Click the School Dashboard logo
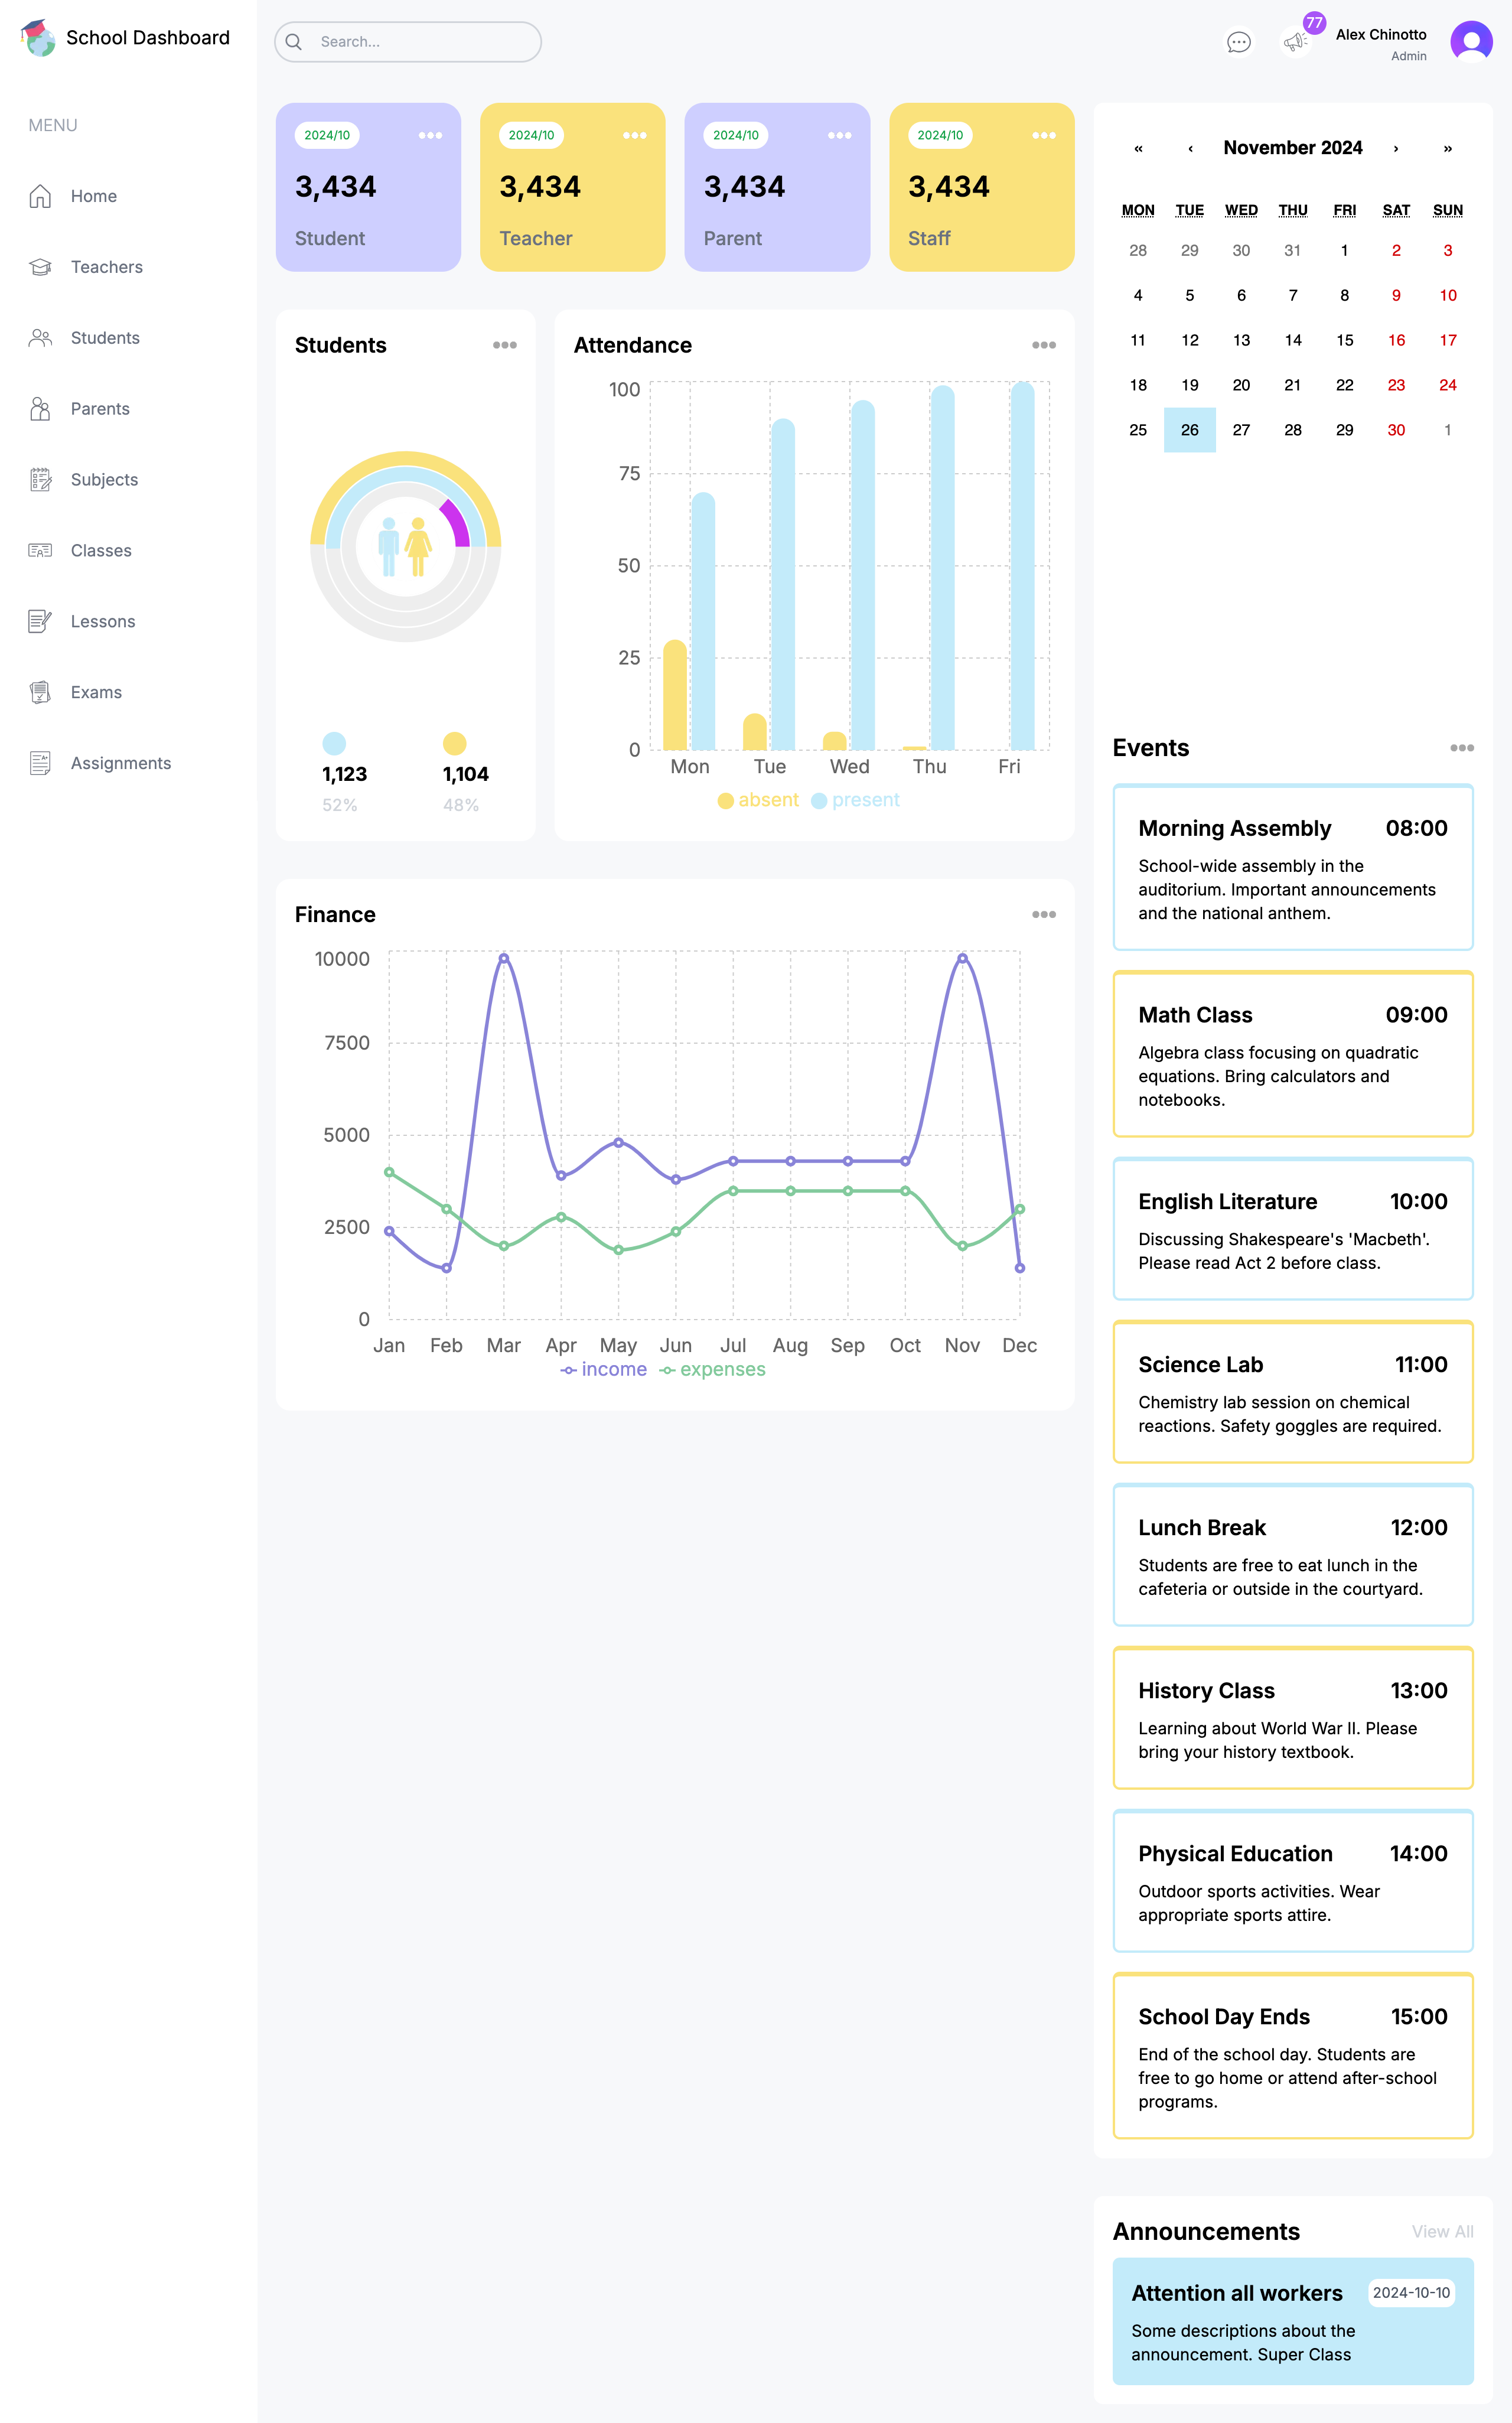Image resolution: width=1512 pixels, height=2423 pixels. pos(39,38)
